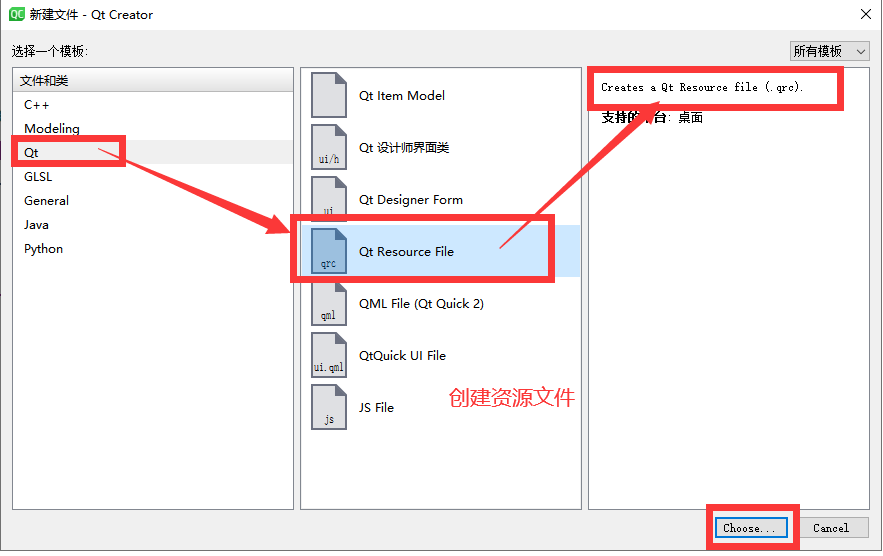Click the ui/h Qt designer class icon
This screenshot has width=883, height=556.
click(329, 147)
